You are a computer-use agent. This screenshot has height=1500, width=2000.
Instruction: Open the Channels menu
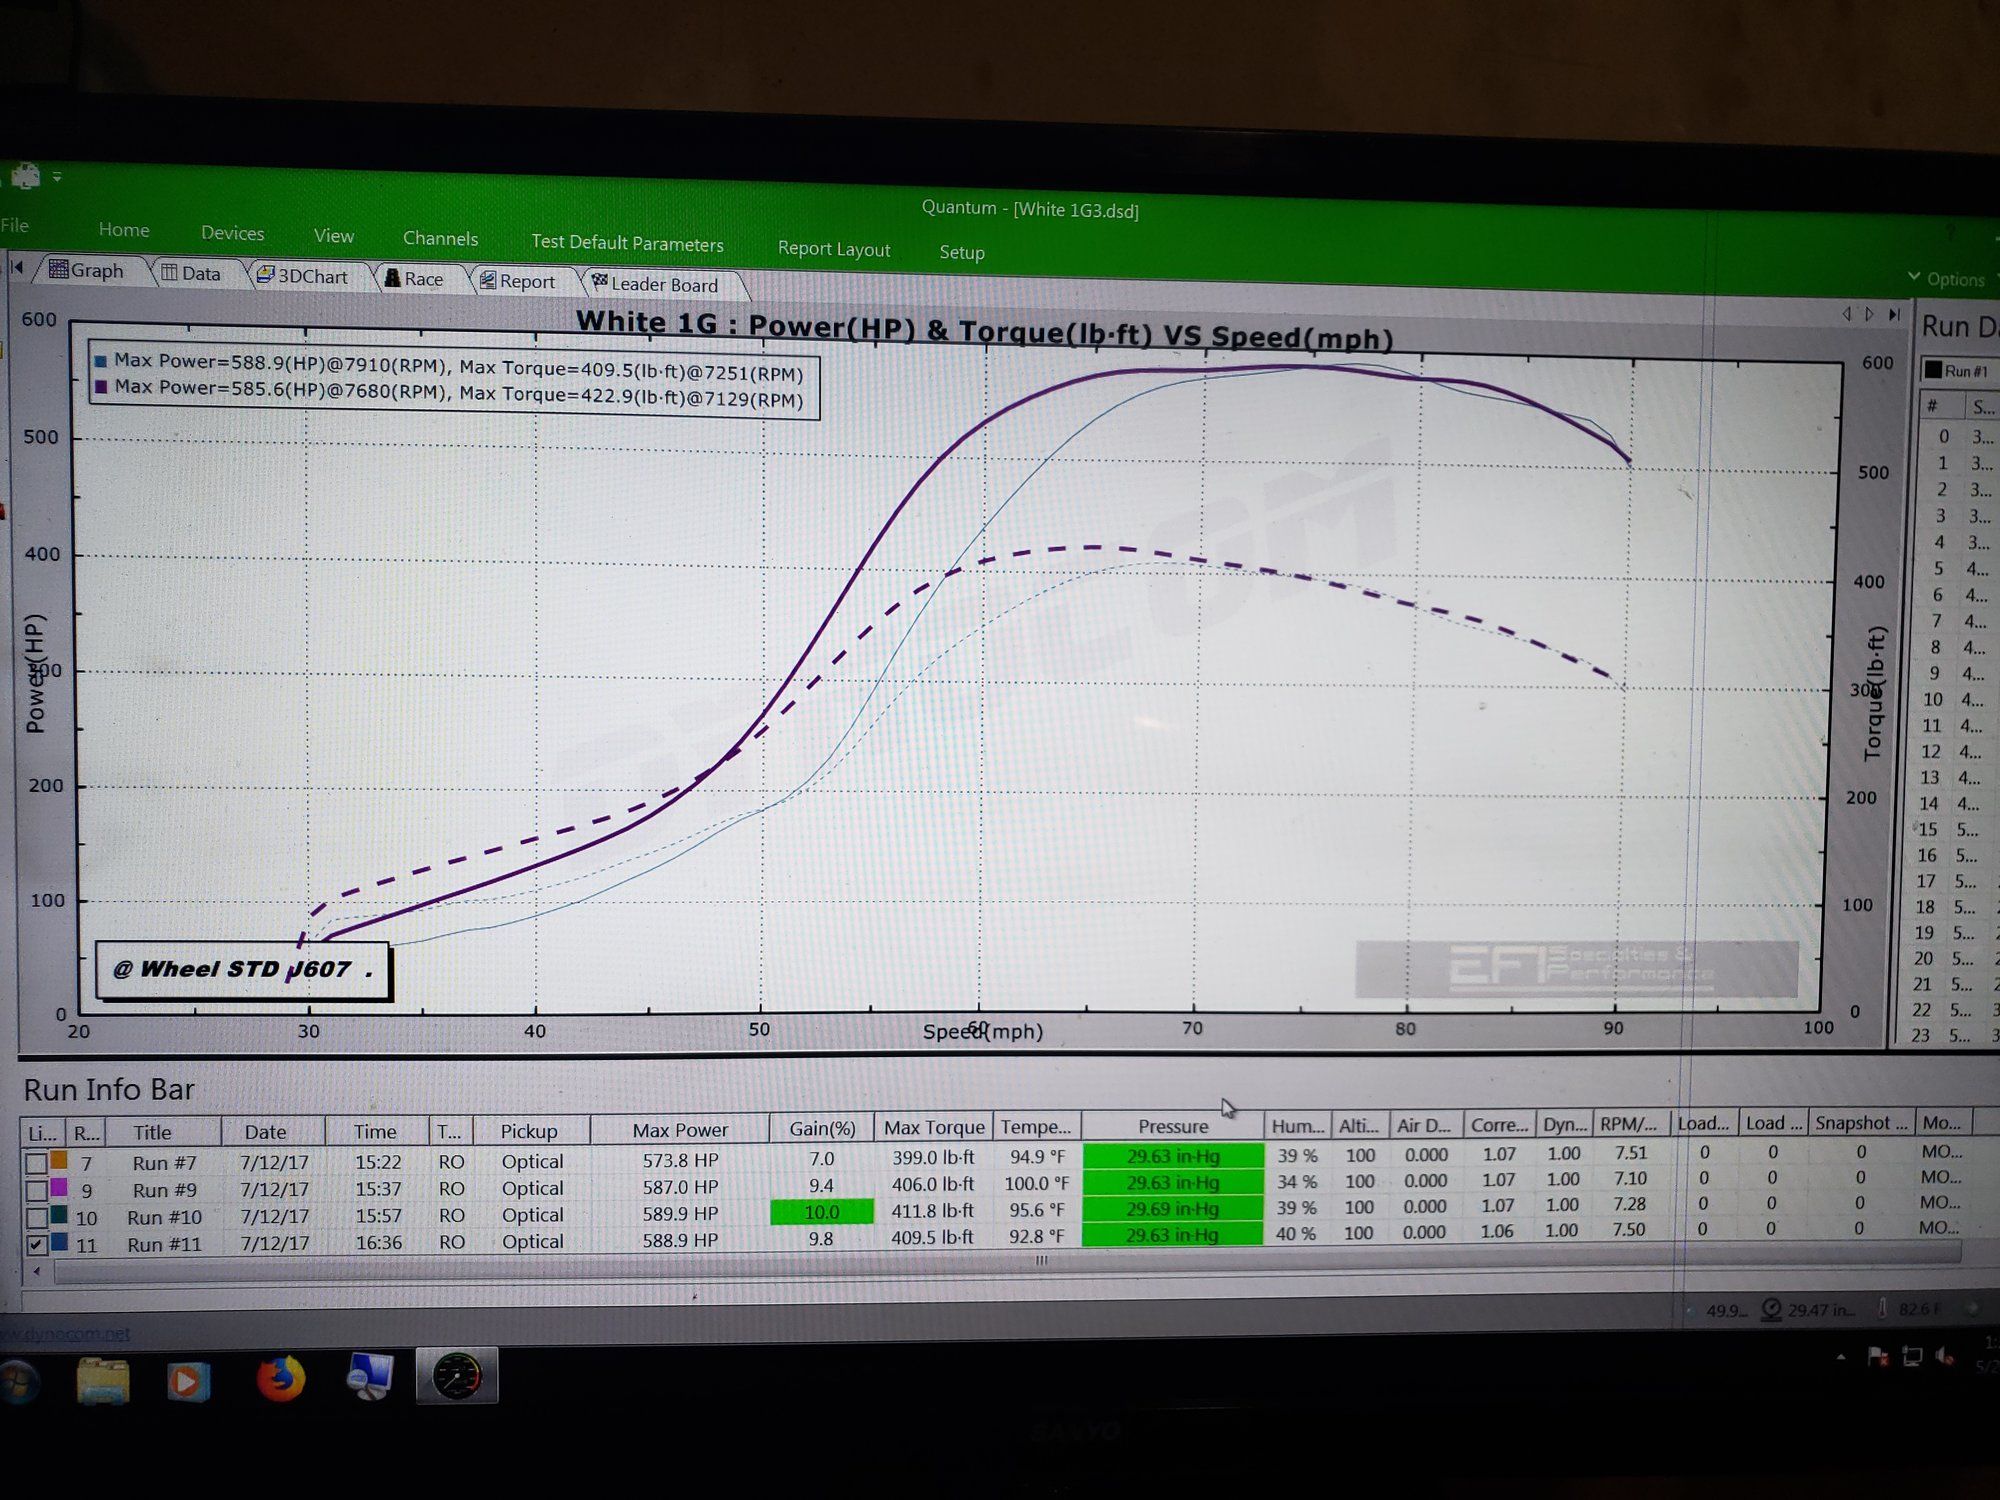440,238
